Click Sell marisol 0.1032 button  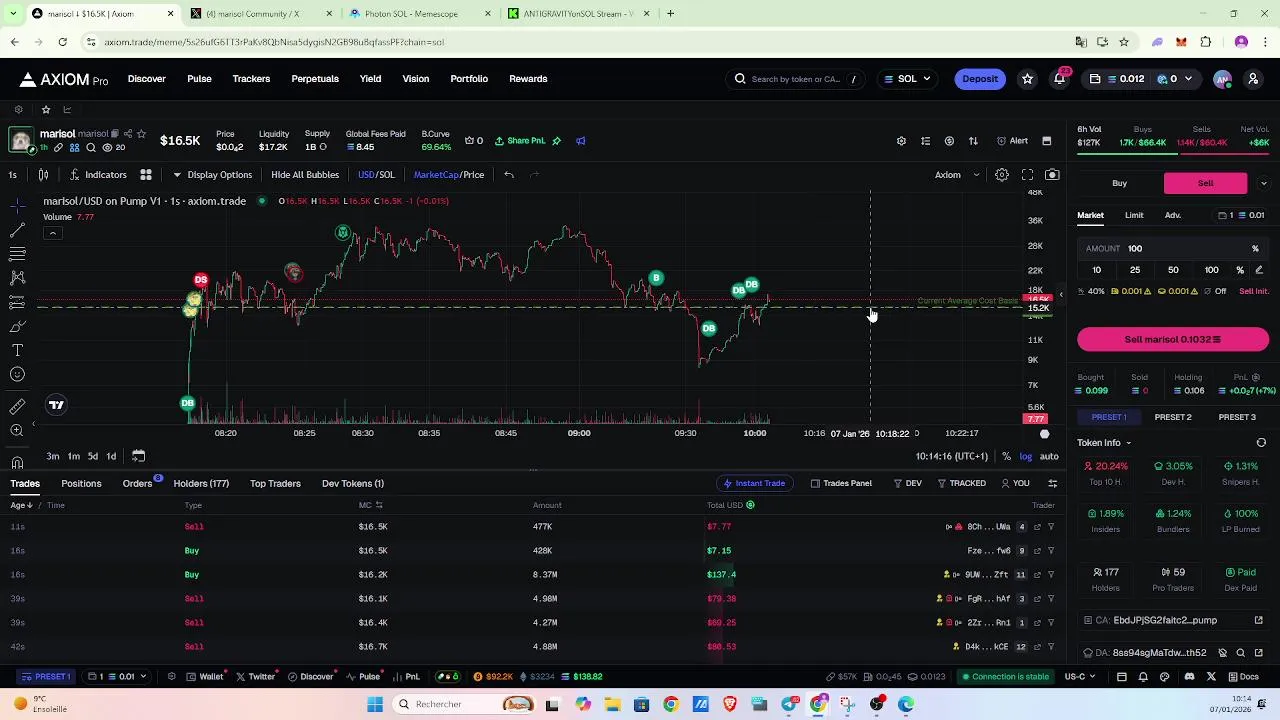pos(1173,340)
